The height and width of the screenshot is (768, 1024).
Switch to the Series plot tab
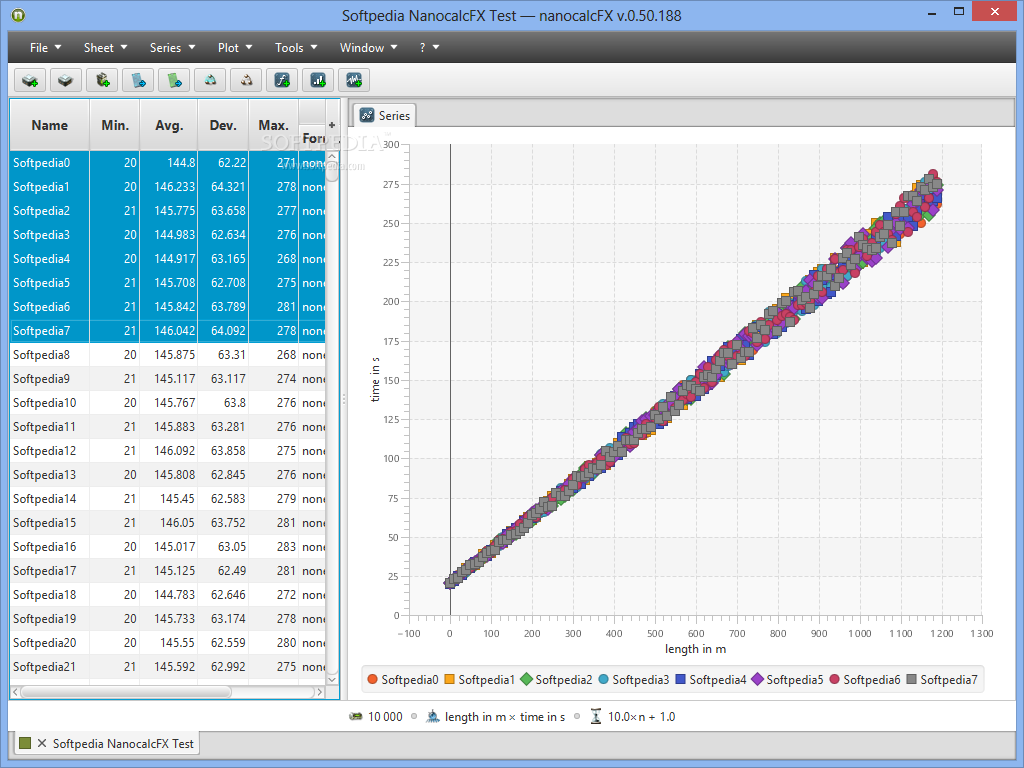tap(385, 116)
